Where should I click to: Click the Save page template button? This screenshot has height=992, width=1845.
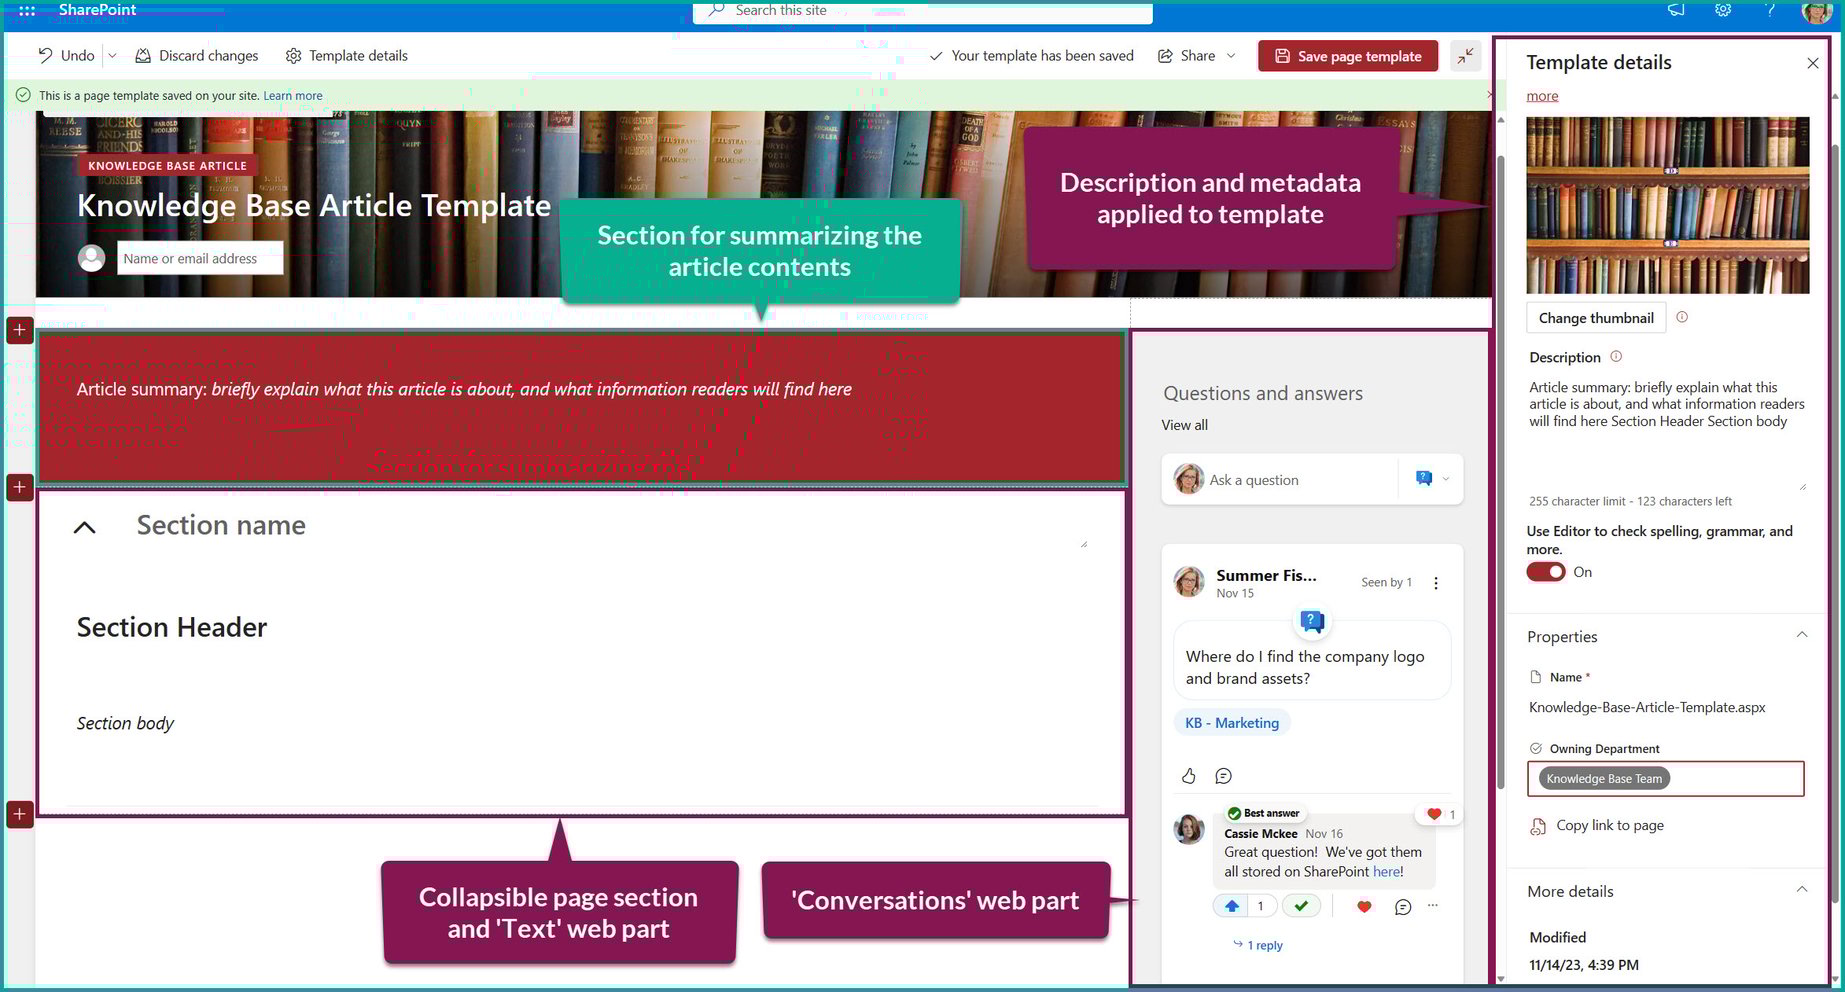pos(1347,56)
